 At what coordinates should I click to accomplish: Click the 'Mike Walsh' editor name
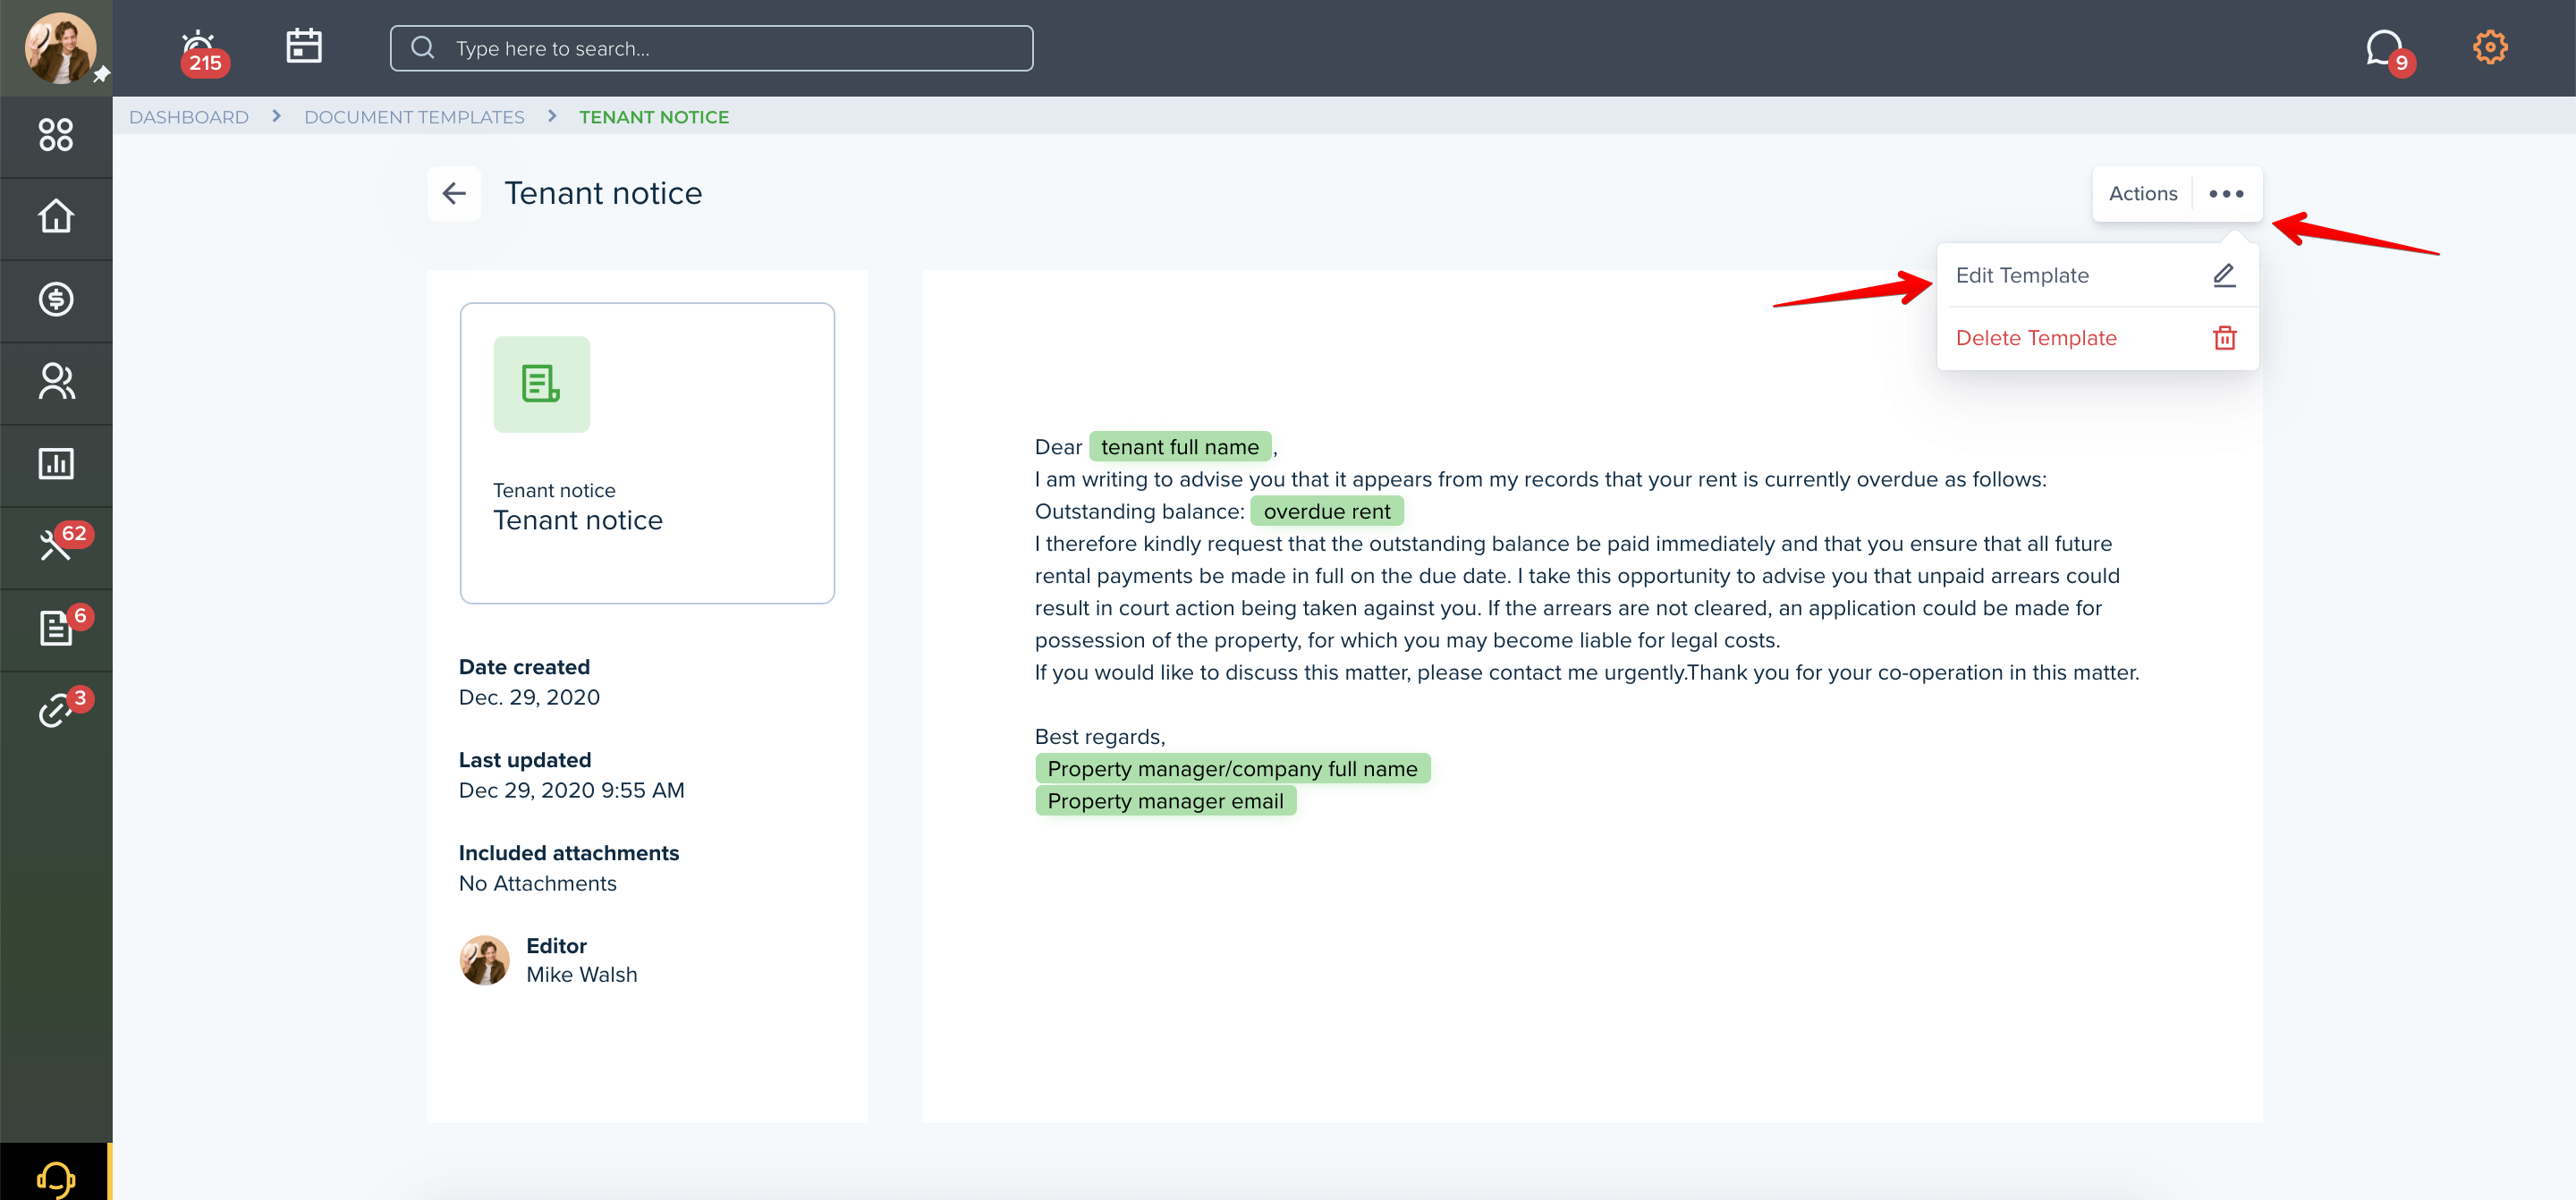(582, 975)
